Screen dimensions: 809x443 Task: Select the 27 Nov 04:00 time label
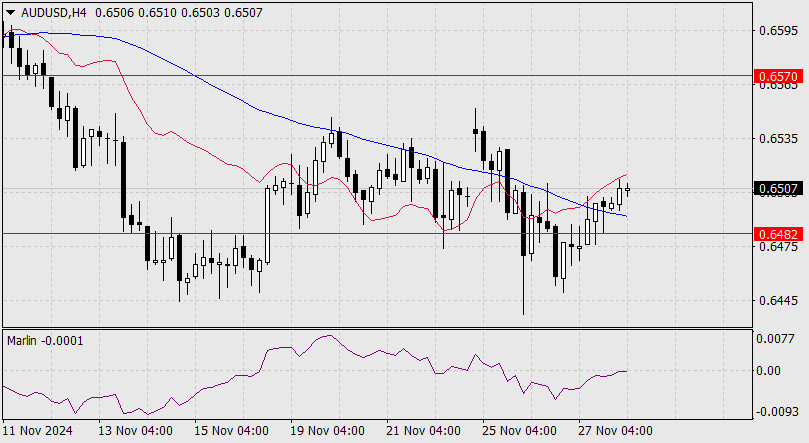[615, 431]
